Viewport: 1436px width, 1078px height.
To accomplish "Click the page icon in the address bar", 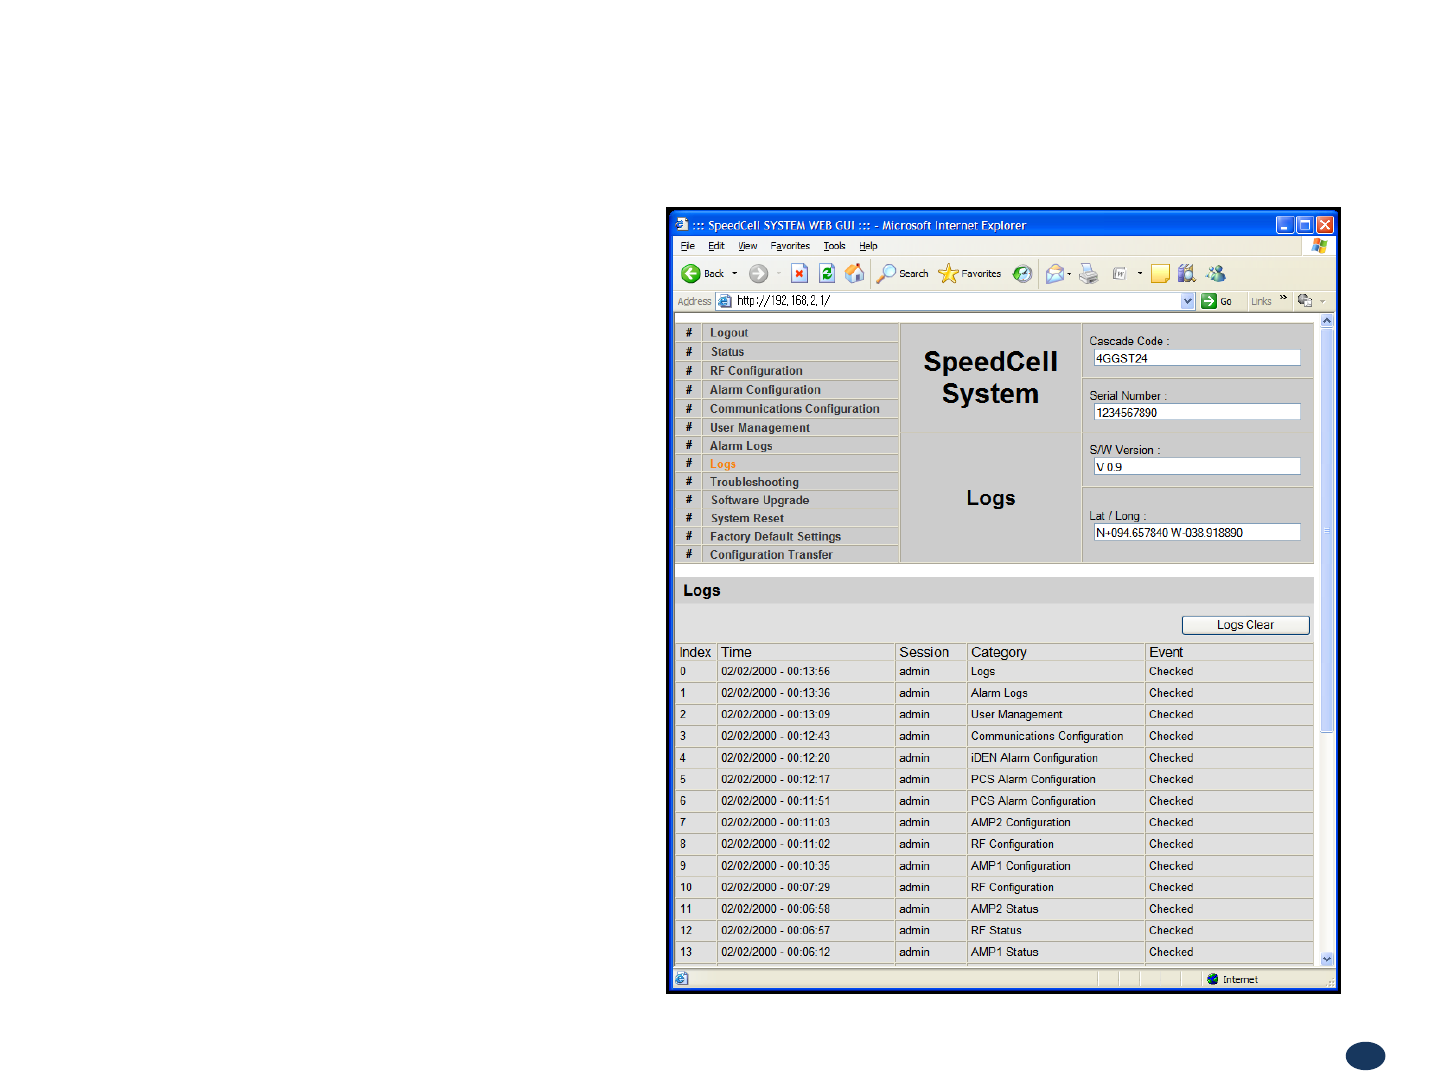I will [x=725, y=301].
